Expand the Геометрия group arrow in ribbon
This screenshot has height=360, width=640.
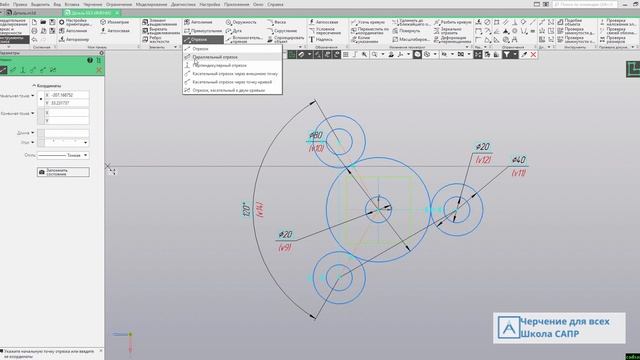pos(300,47)
